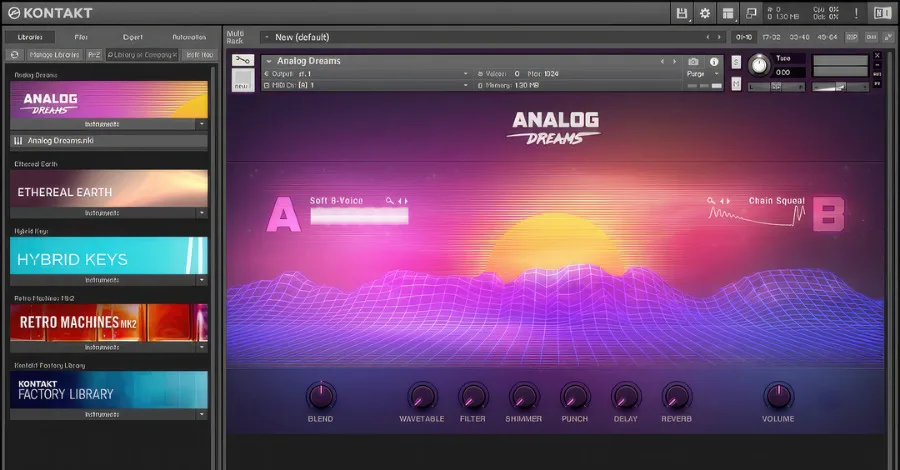Screen dimensions: 900x470
Task: Select rack page 17-32
Action: point(771,37)
